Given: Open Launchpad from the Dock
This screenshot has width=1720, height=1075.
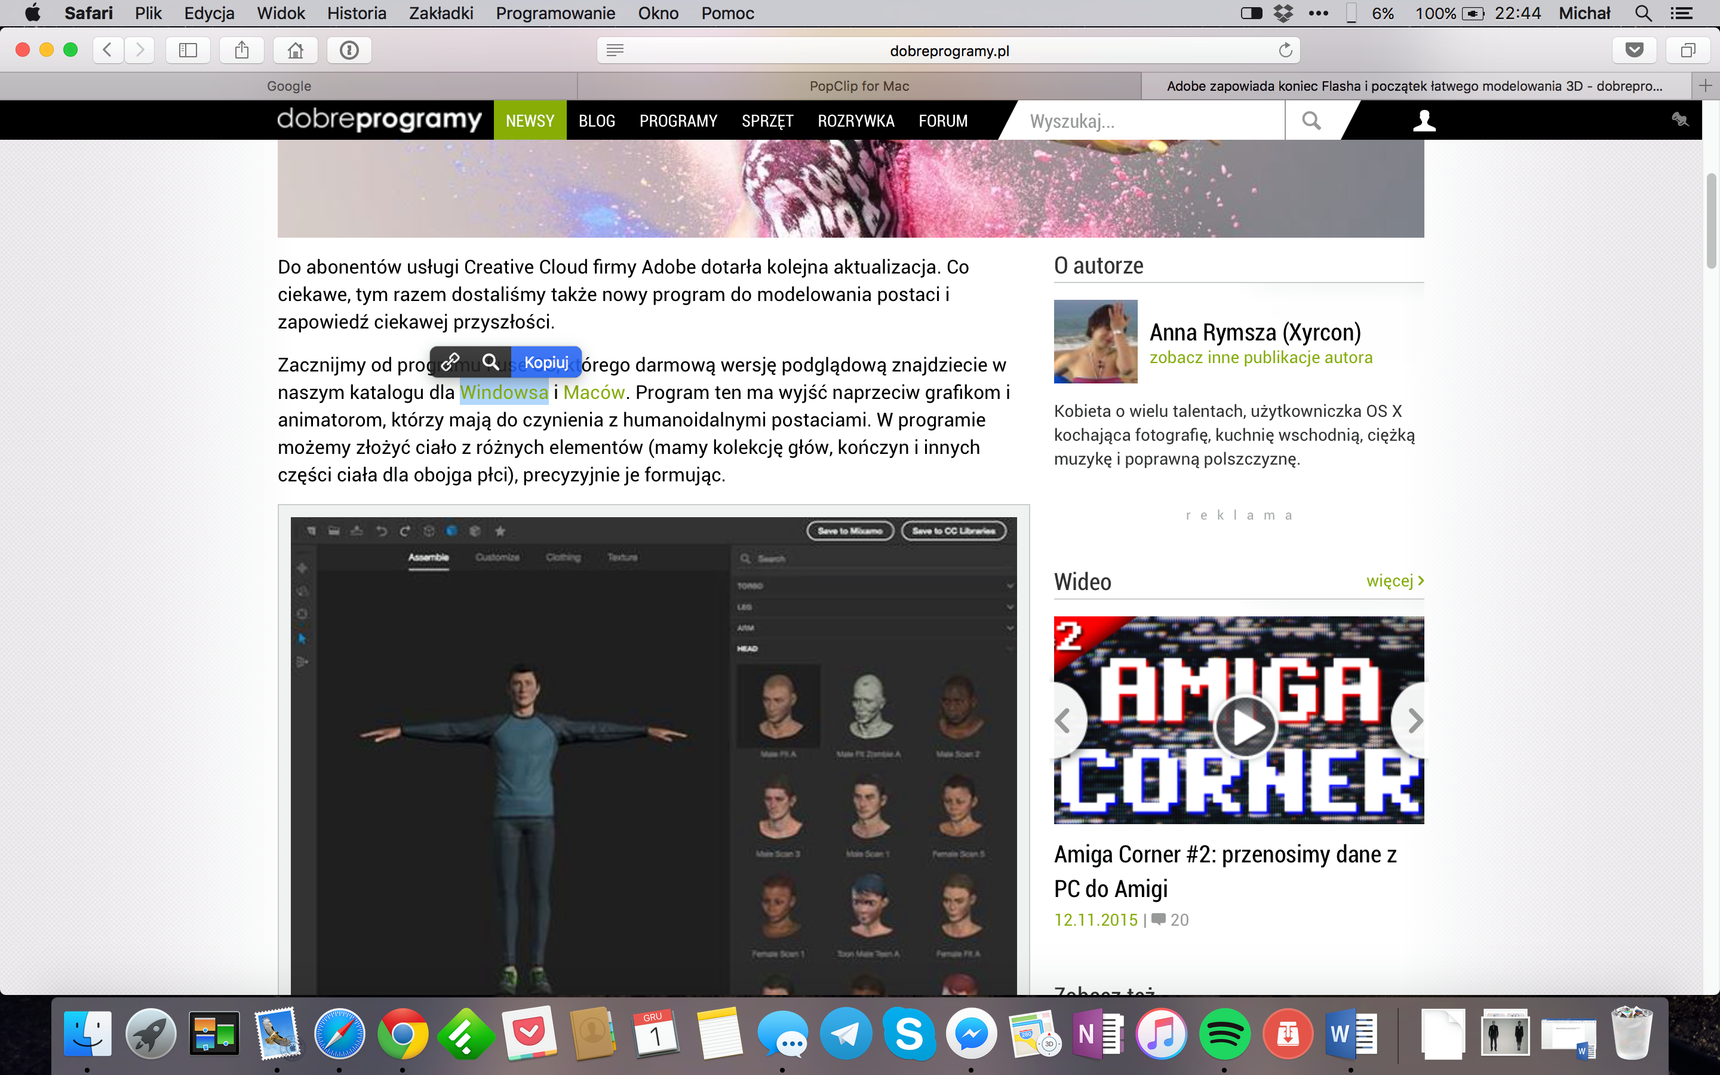Looking at the screenshot, I should 151,1033.
